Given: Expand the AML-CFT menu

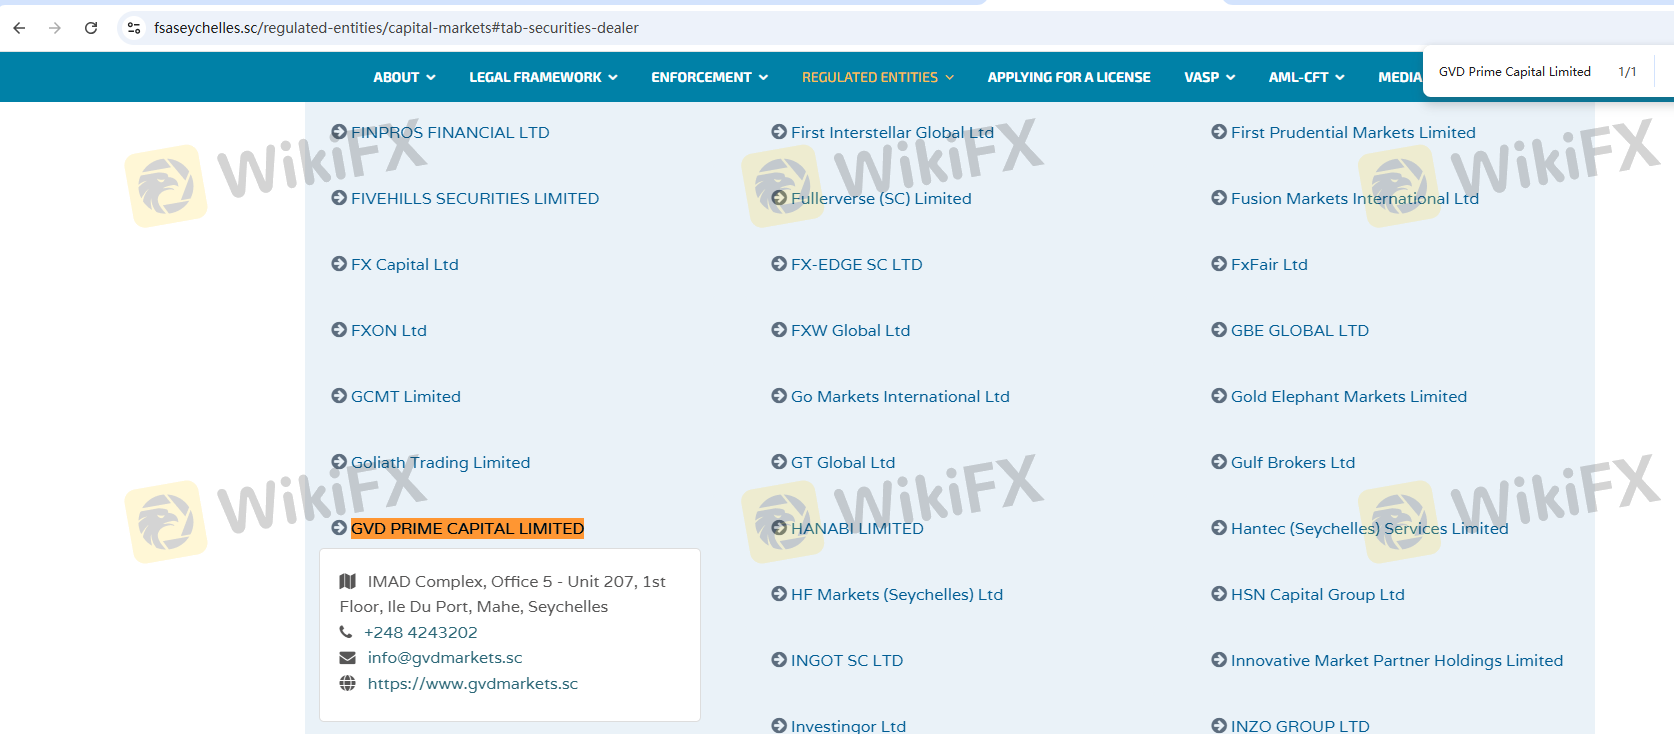Looking at the screenshot, I should point(1306,77).
